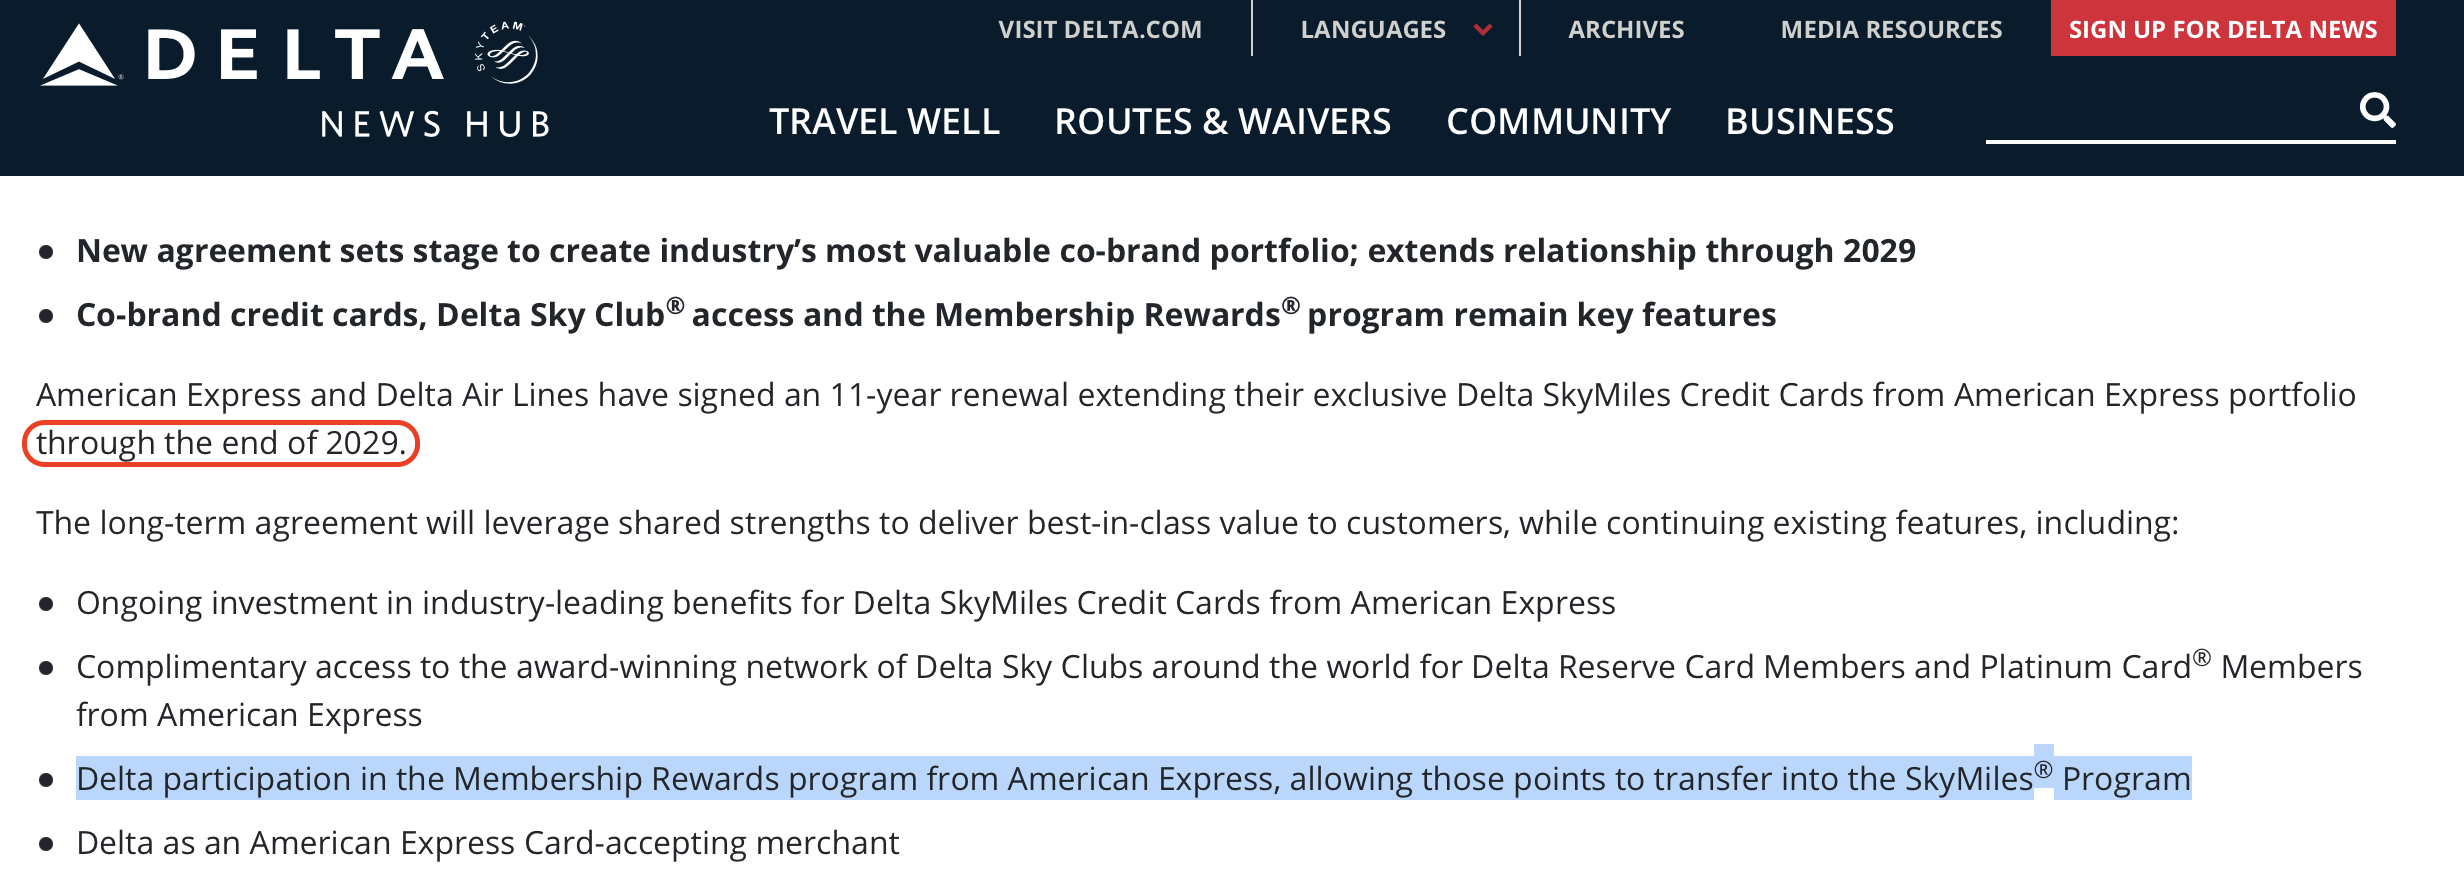Viewport: 2464px width, 874px height.
Task: Click the circled 'through the end of 2029' text
Action: click(220, 443)
